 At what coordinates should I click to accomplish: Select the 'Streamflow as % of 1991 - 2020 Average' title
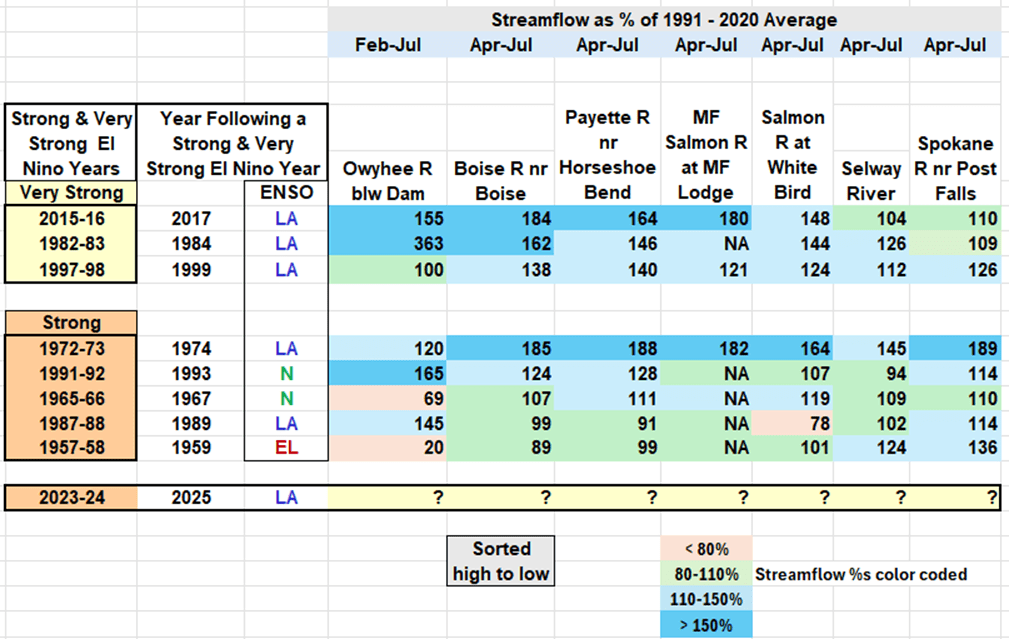664,19
